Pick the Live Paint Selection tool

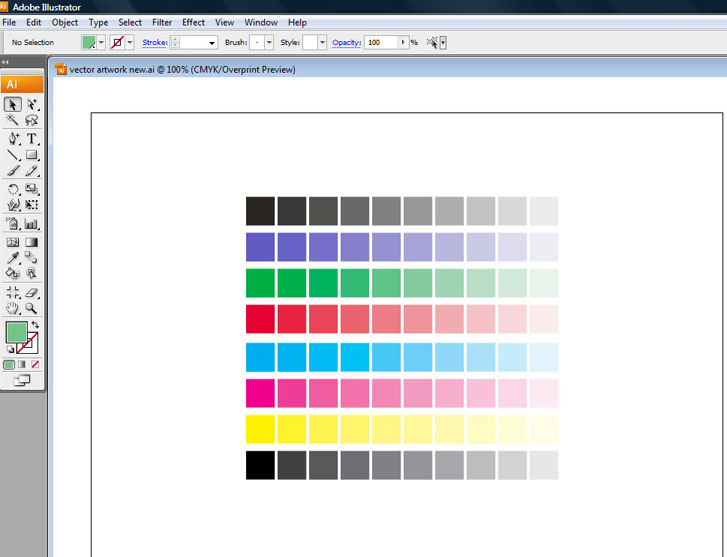pos(32,273)
